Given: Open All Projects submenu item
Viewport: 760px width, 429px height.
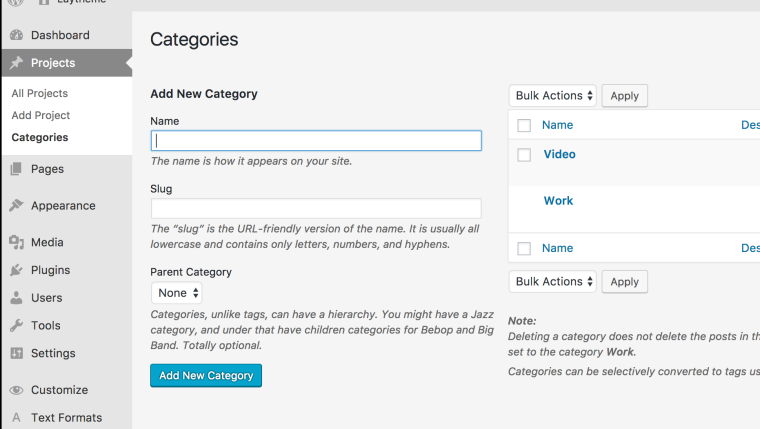Looking at the screenshot, I should point(40,93).
